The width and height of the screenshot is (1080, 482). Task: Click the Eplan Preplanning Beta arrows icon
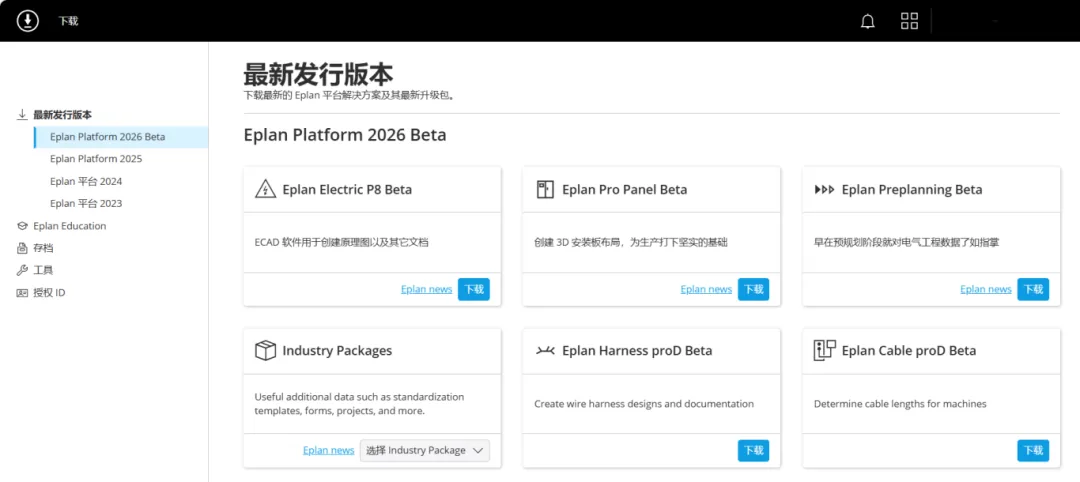tap(824, 189)
